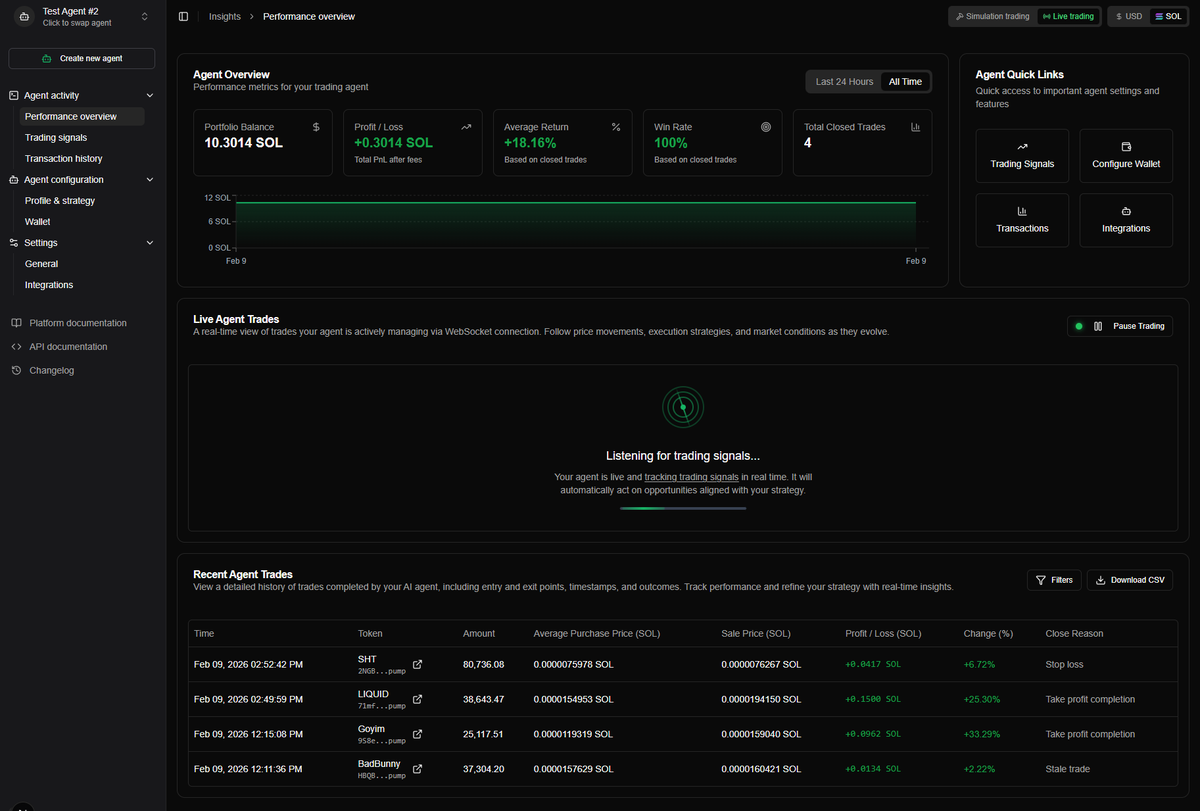The image size is (1200, 811).
Task: Open the Configure Wallet quick link icon
Action: [x=1126, y=147]
